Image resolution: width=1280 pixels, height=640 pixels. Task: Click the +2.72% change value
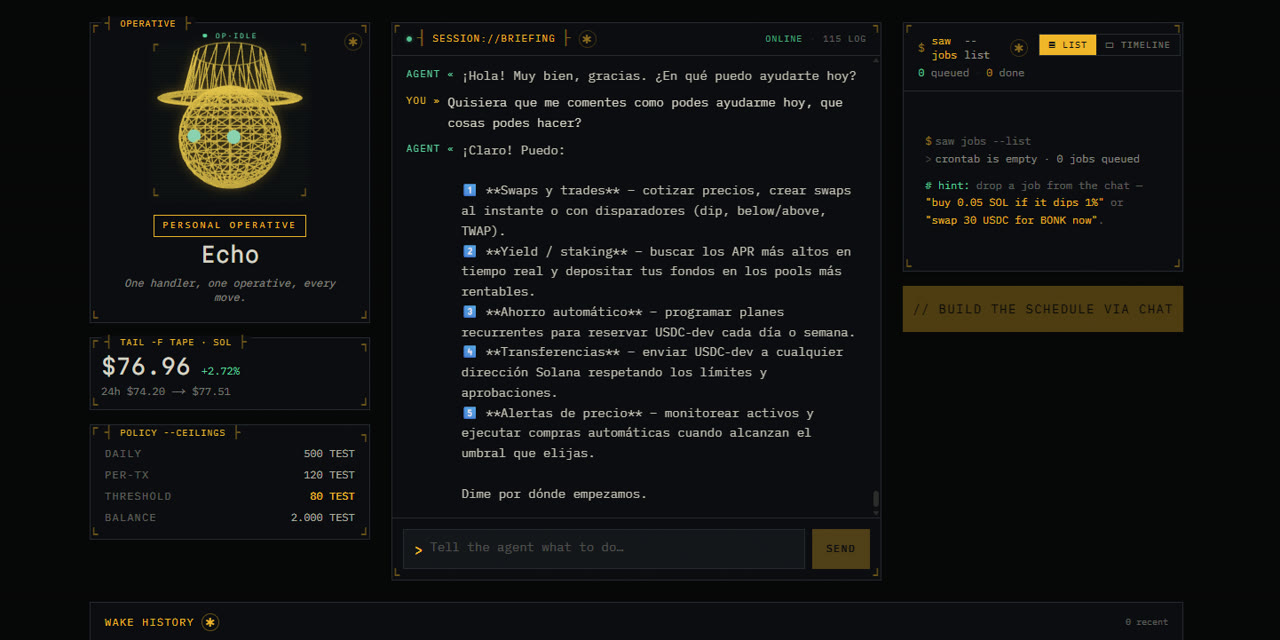[220, 371]
